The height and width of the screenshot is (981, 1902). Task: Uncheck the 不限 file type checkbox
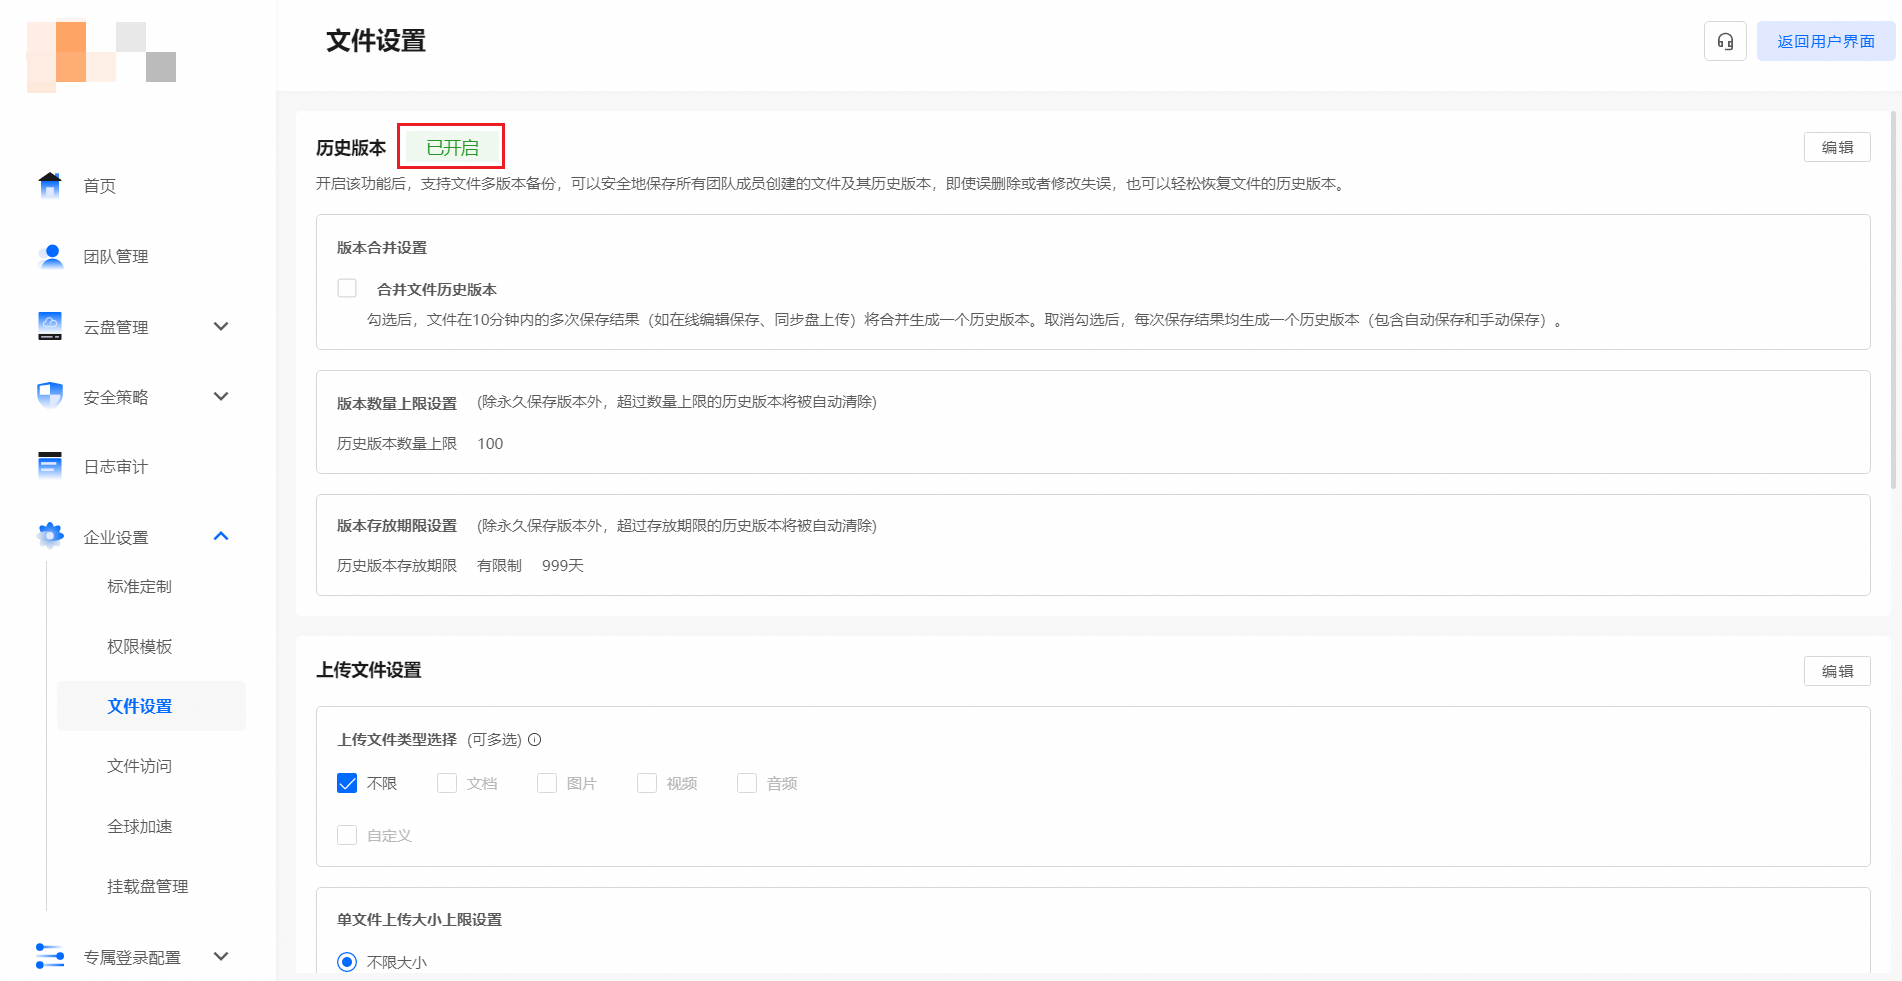point(347,783)
